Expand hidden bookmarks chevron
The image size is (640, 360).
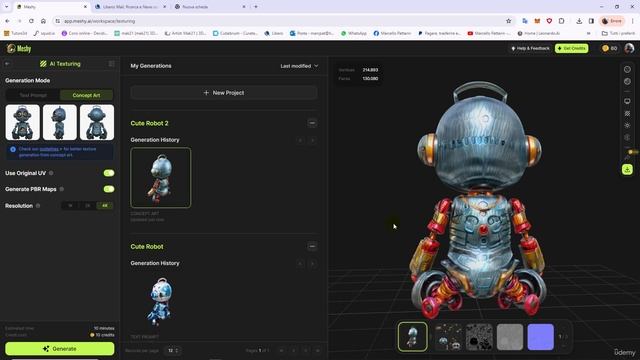point(589,33)
